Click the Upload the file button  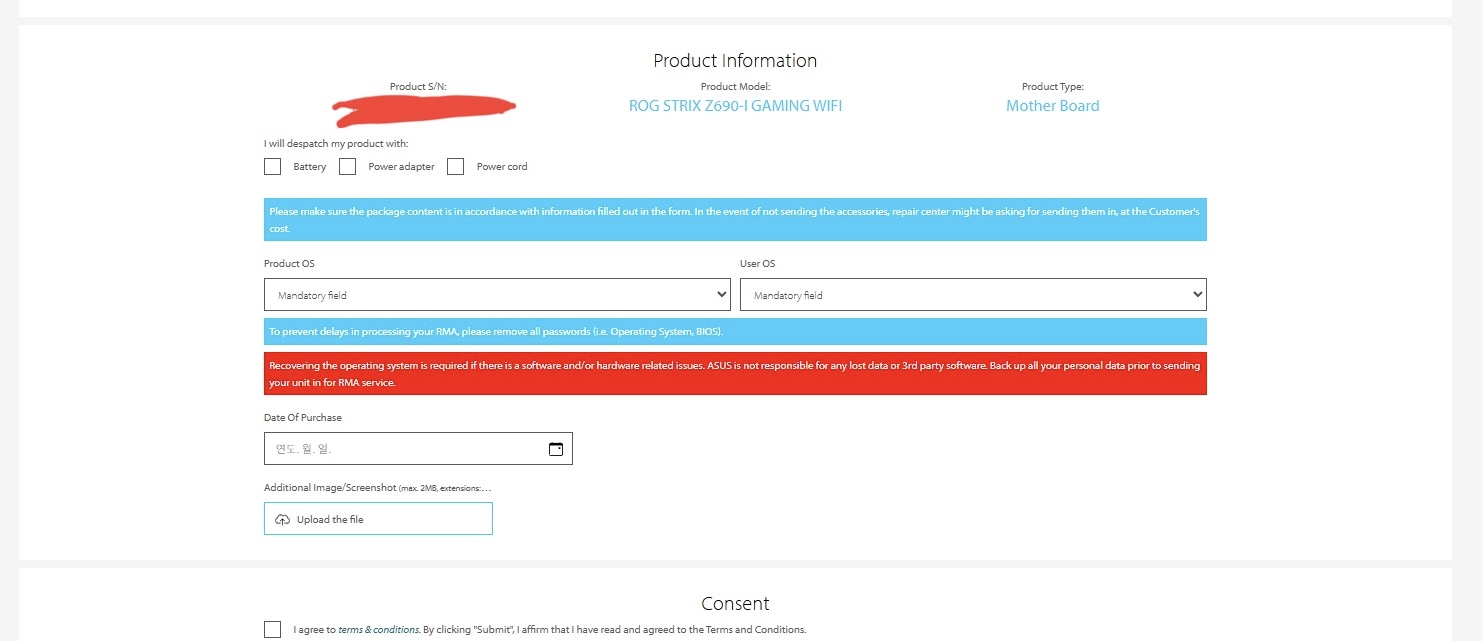(x=378, y=519)
